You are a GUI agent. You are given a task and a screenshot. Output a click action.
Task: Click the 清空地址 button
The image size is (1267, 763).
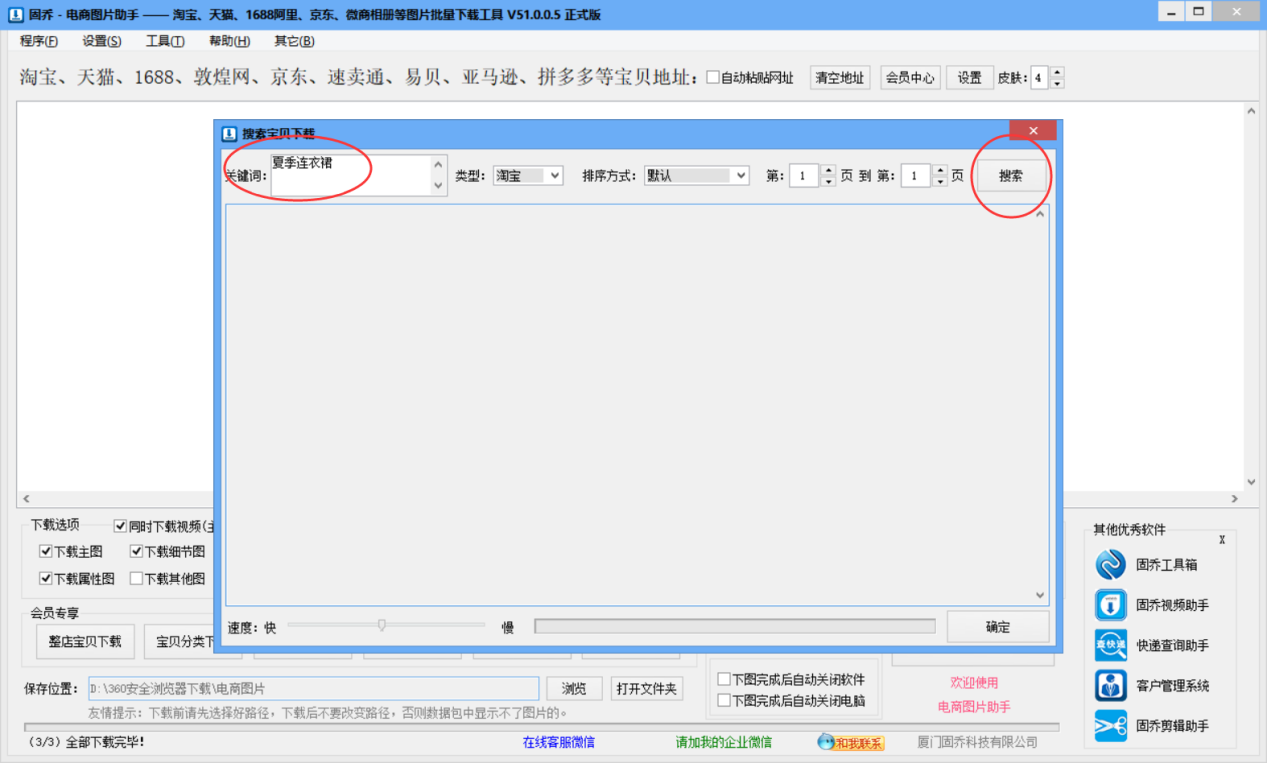(840, 78)
